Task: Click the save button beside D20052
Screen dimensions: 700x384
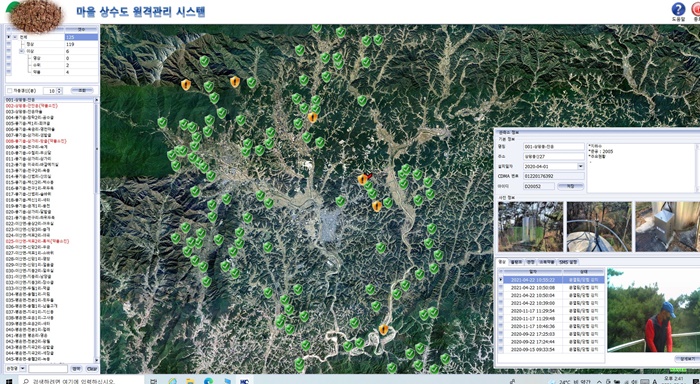Action: (571, 186)
